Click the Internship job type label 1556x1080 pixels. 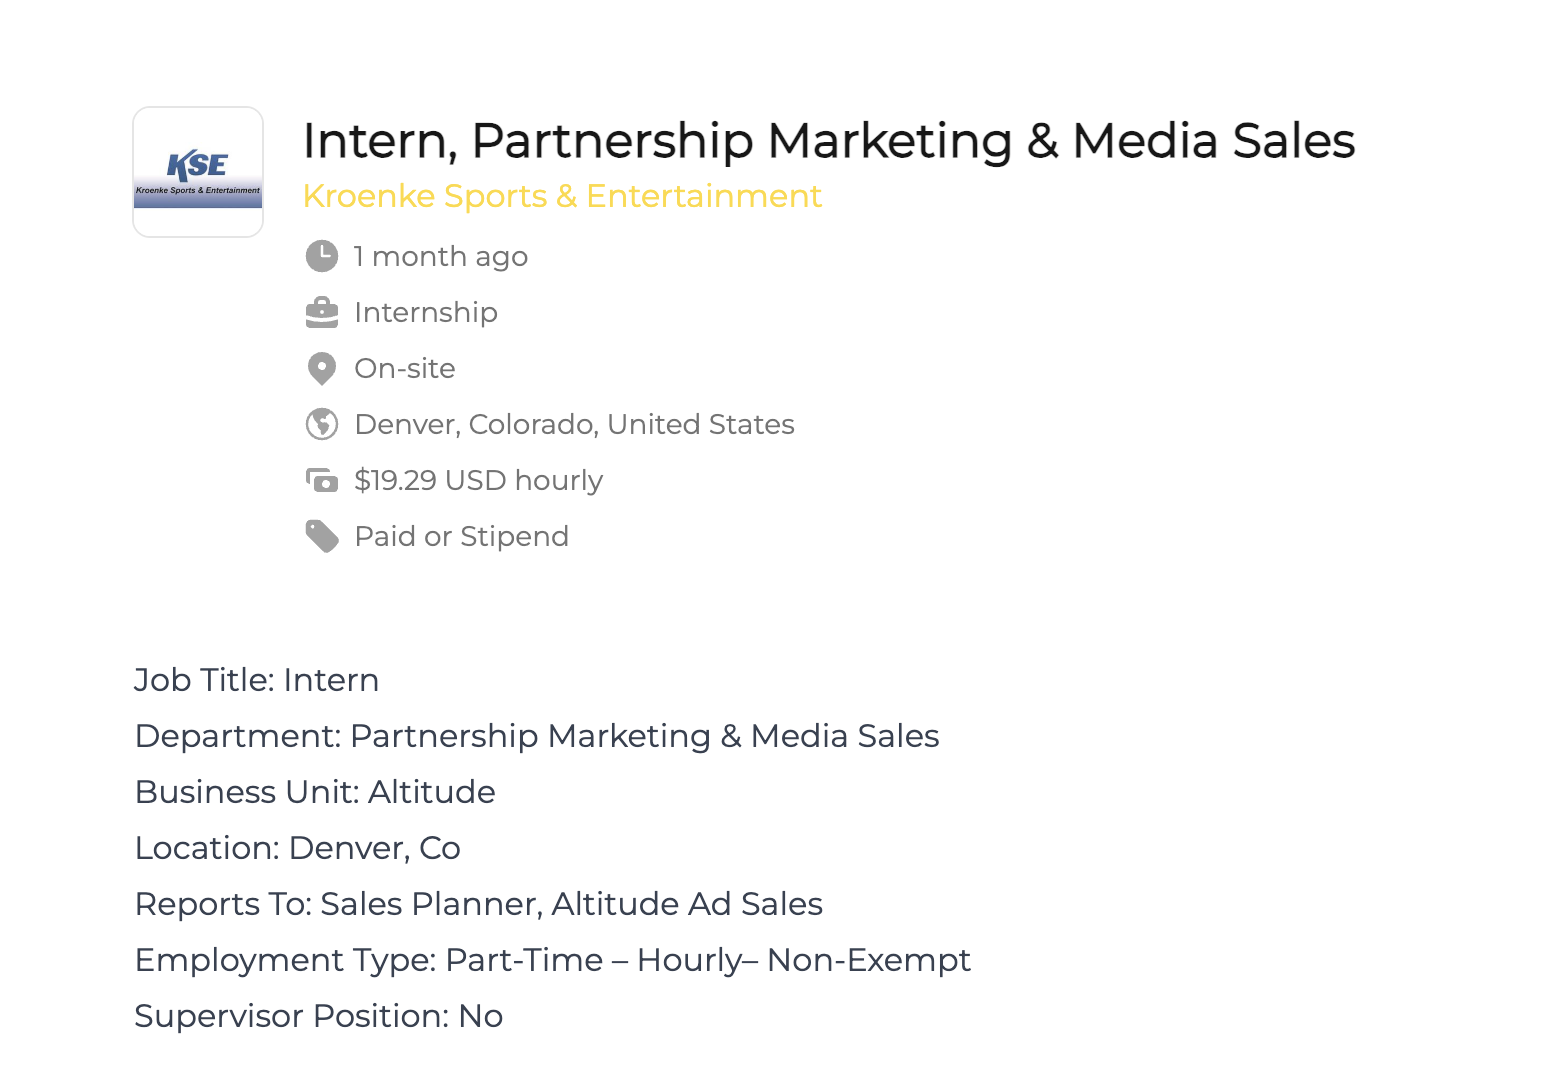click(426, 313)
